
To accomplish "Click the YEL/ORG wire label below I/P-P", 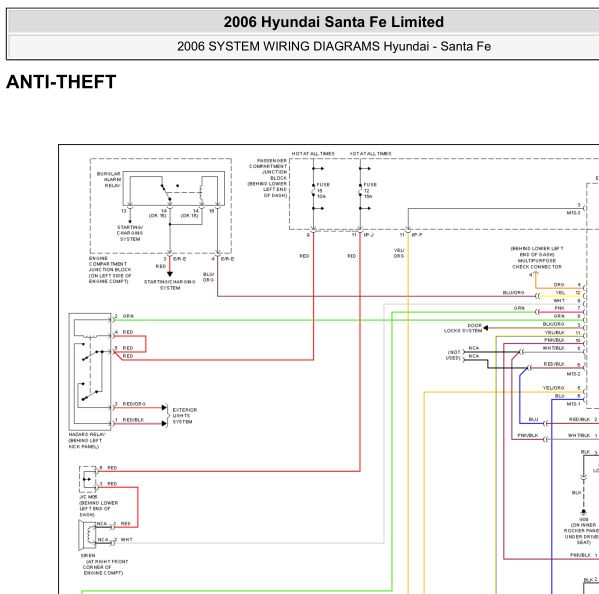I will (x=399, y=253).
